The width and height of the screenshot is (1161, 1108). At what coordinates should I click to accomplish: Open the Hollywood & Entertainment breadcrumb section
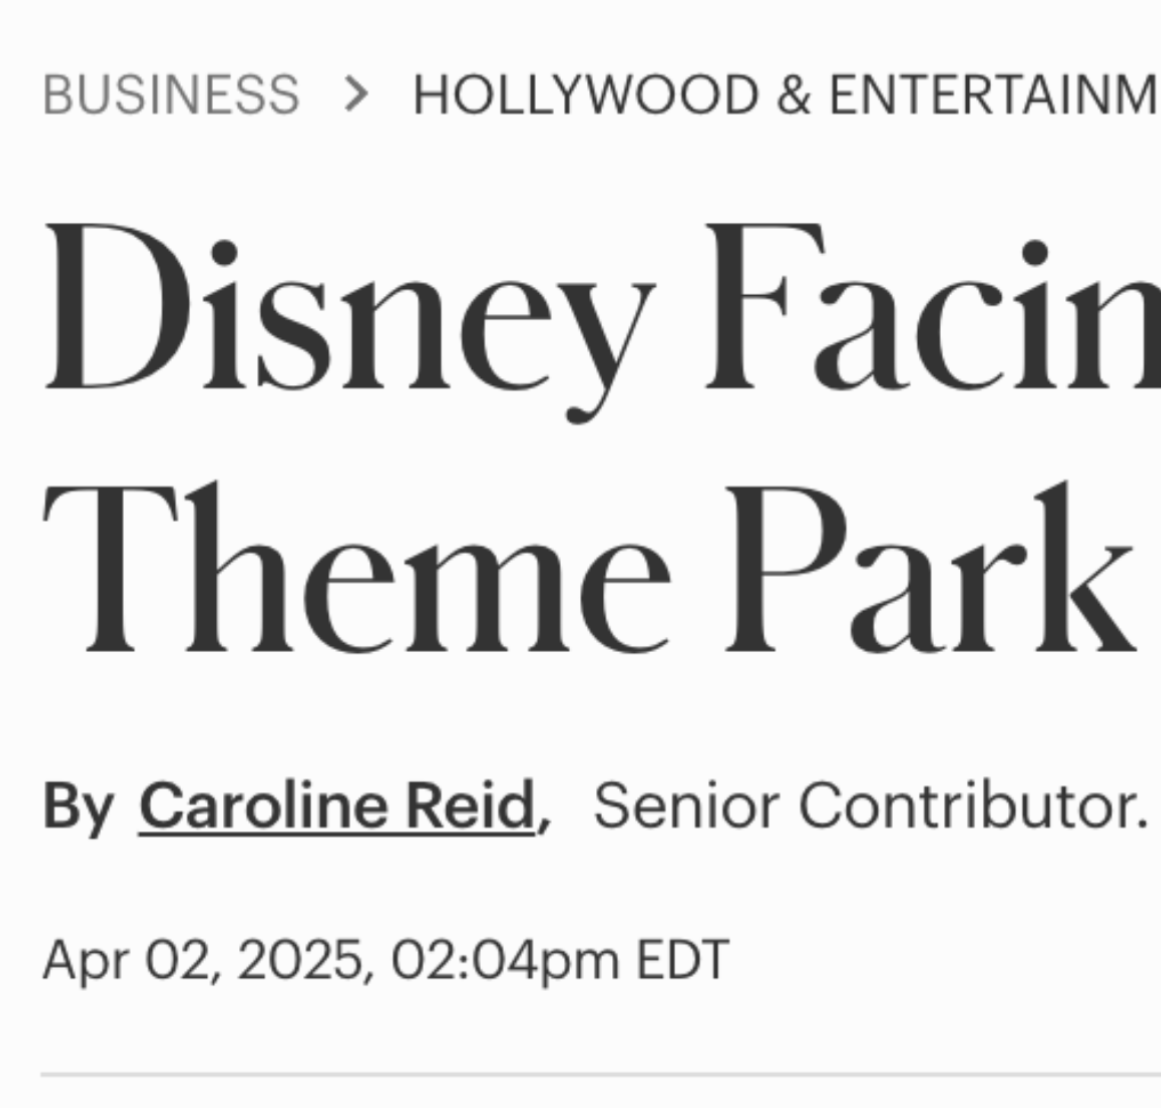(x=786, y=96)
